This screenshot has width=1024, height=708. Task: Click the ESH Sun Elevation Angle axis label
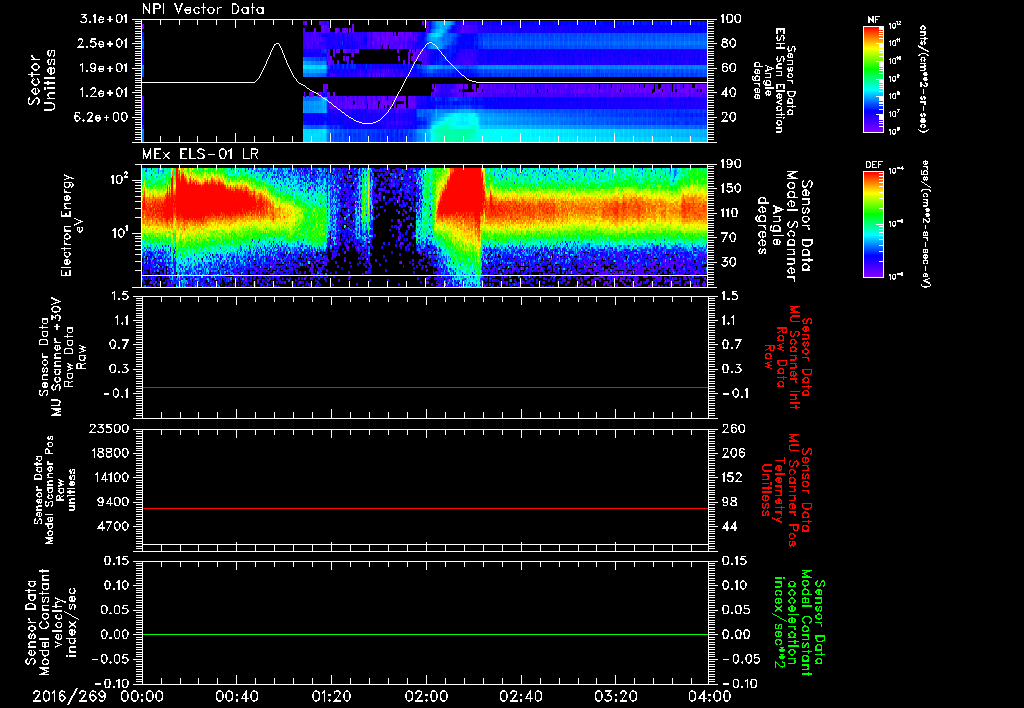[x=776, y=80]
